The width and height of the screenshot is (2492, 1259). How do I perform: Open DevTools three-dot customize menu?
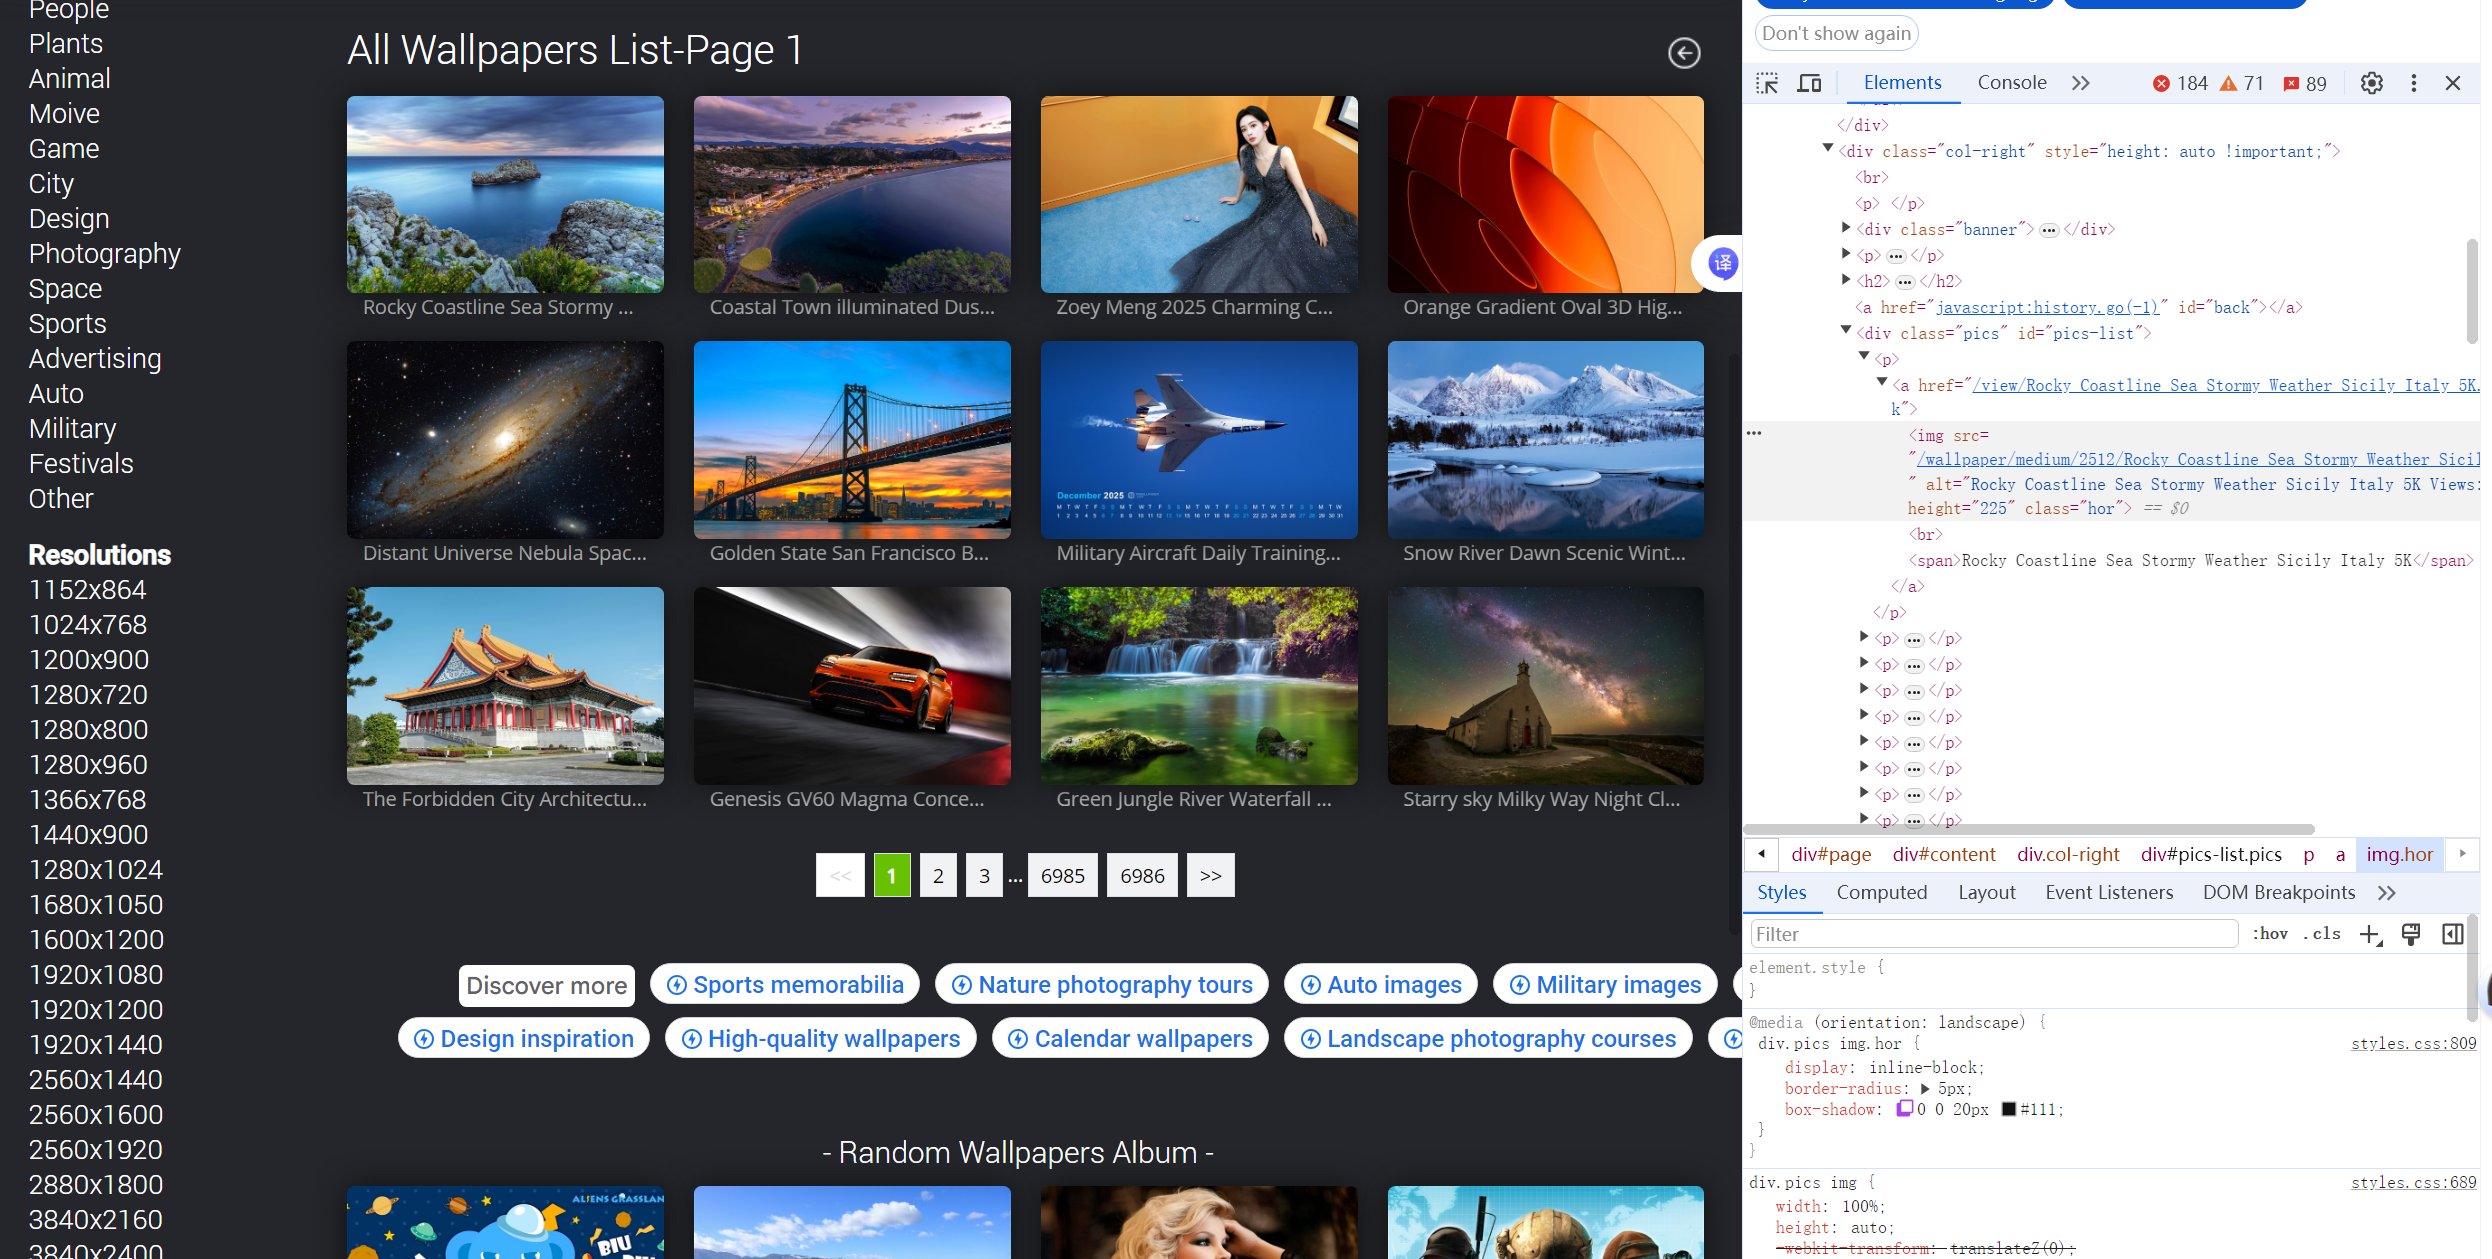[2413, 83]
